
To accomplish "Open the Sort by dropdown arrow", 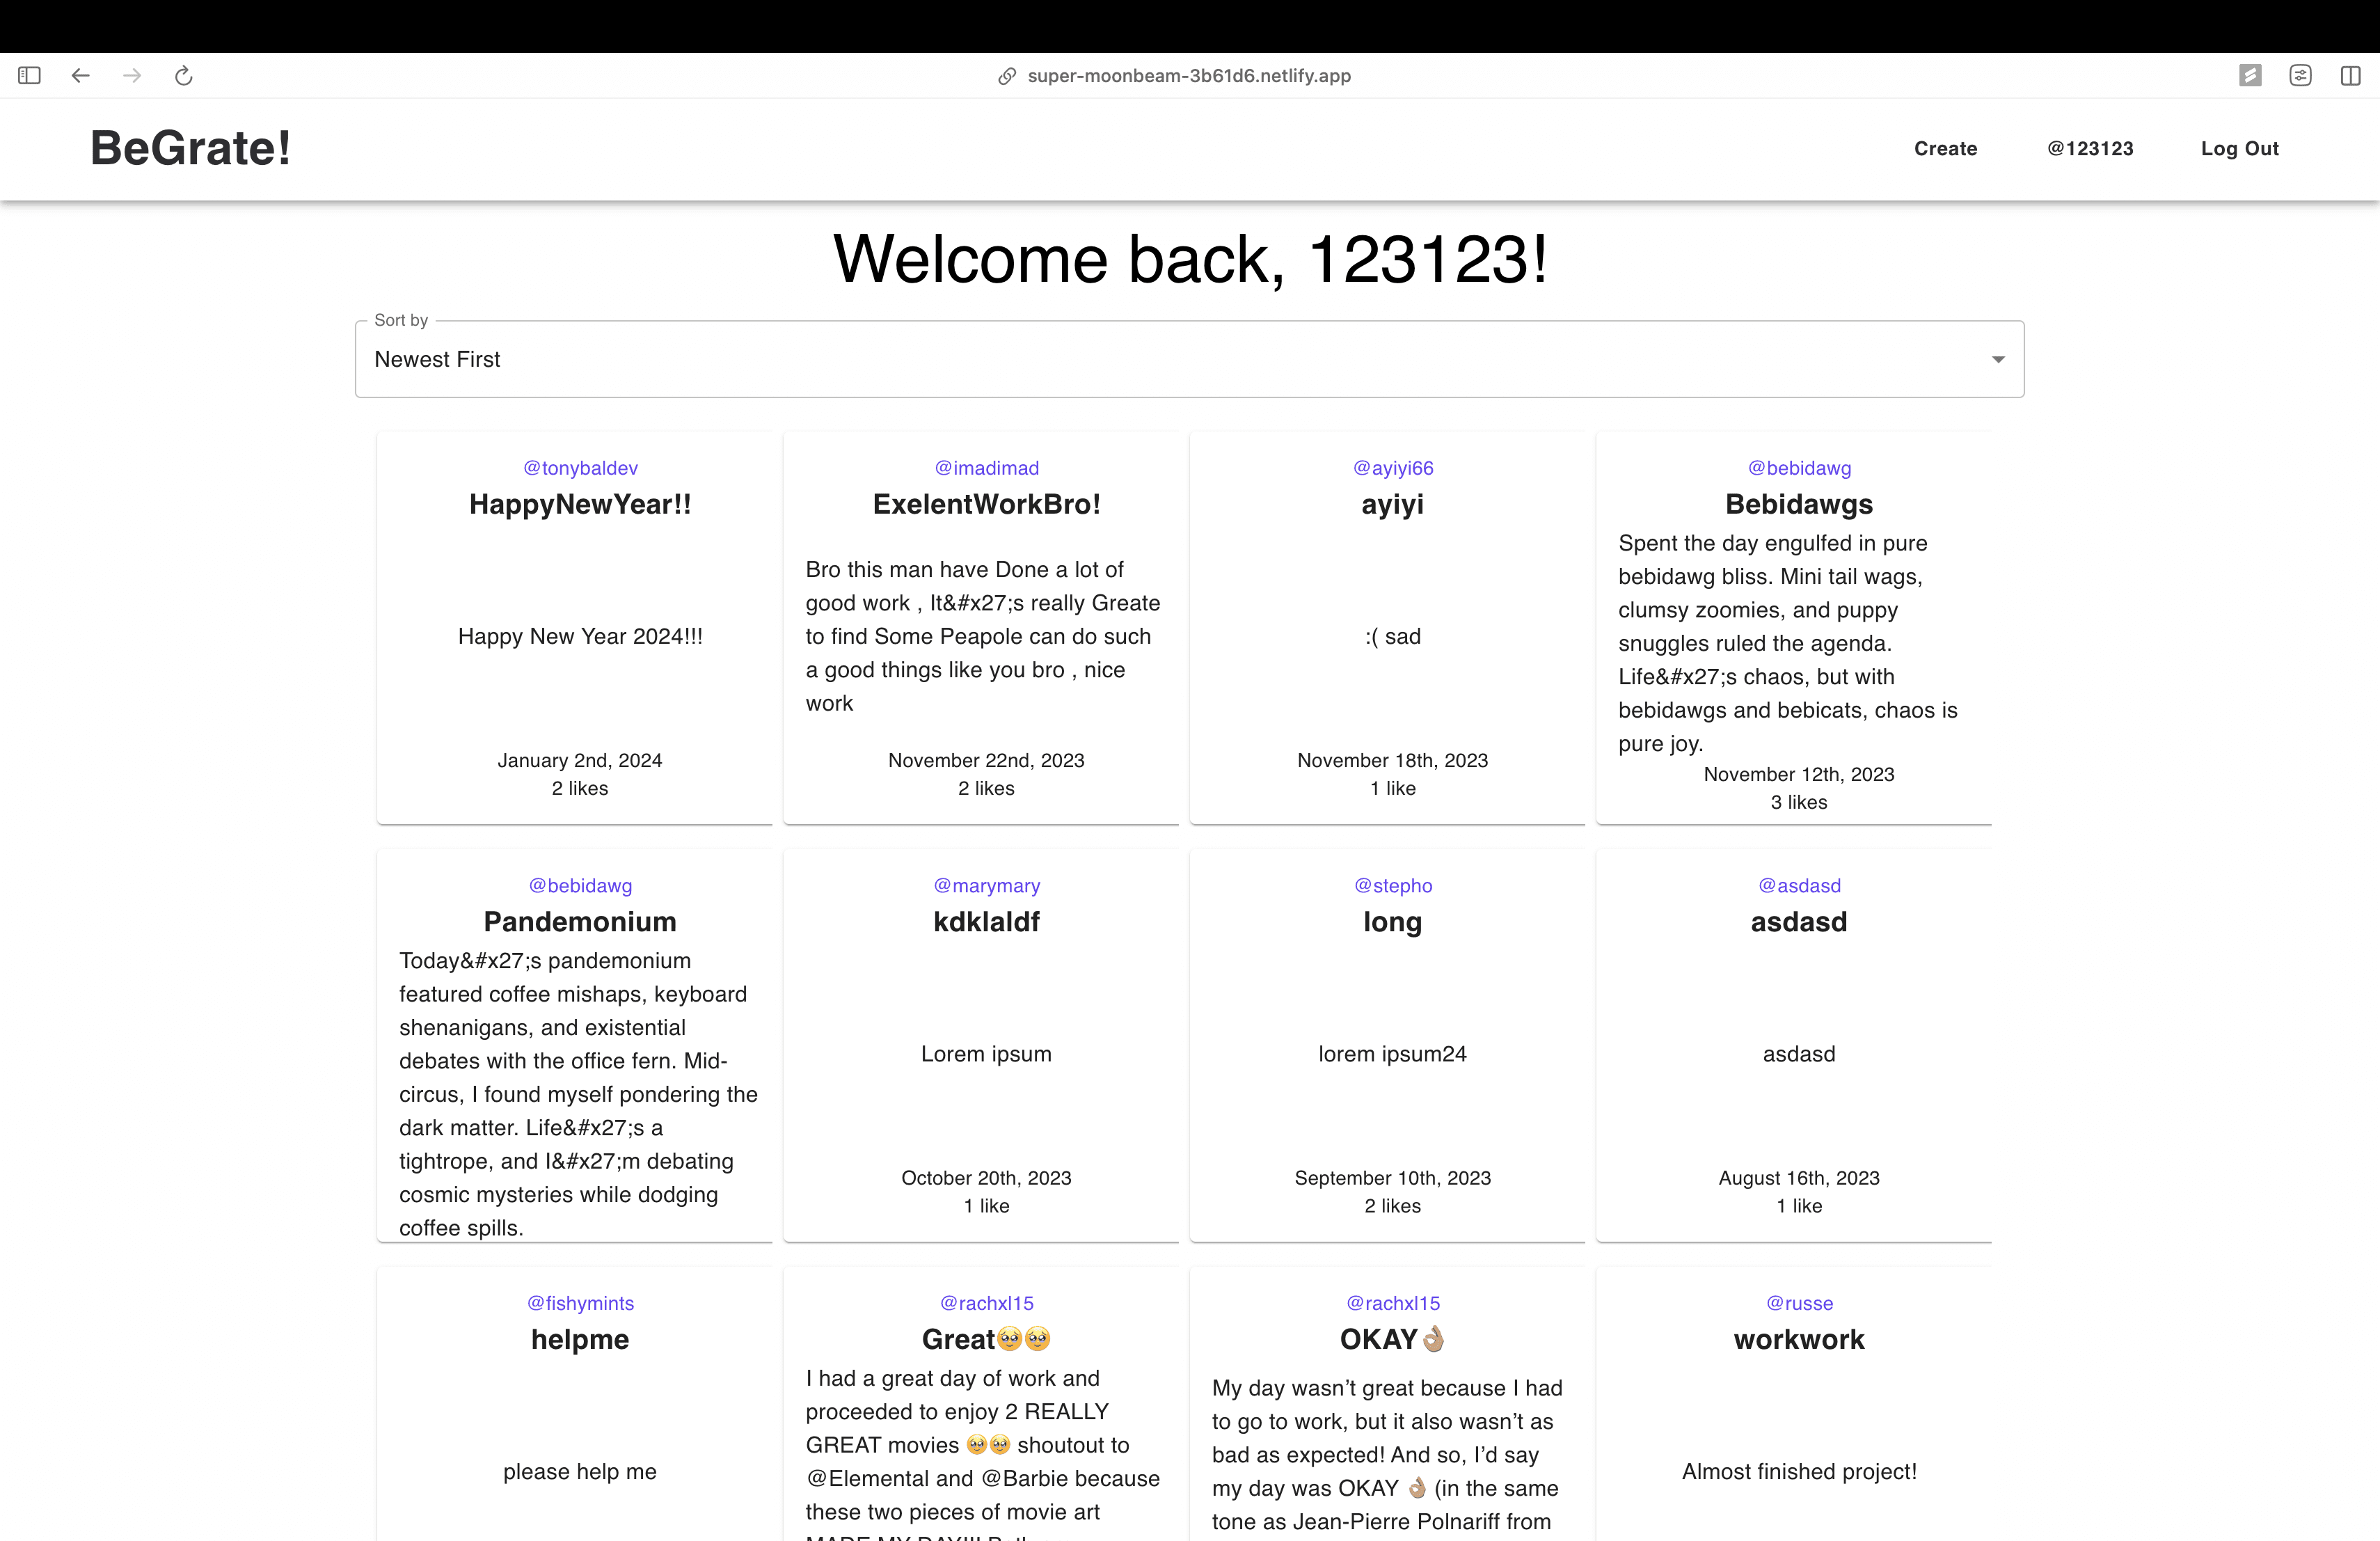I will pyautogui.click(x=1998, y=359).
